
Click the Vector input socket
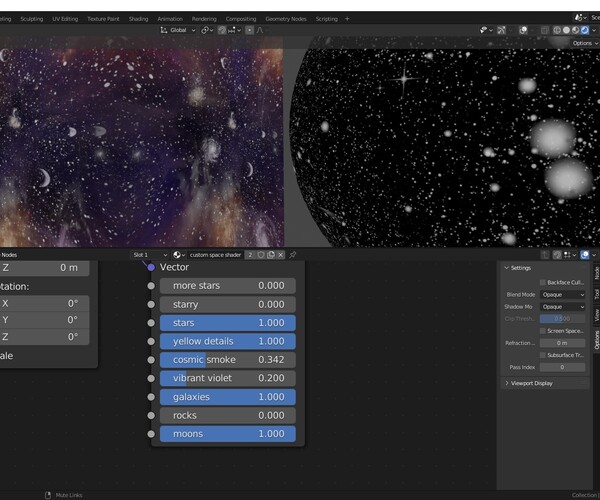pyautogui.click(x=151, y=267)
